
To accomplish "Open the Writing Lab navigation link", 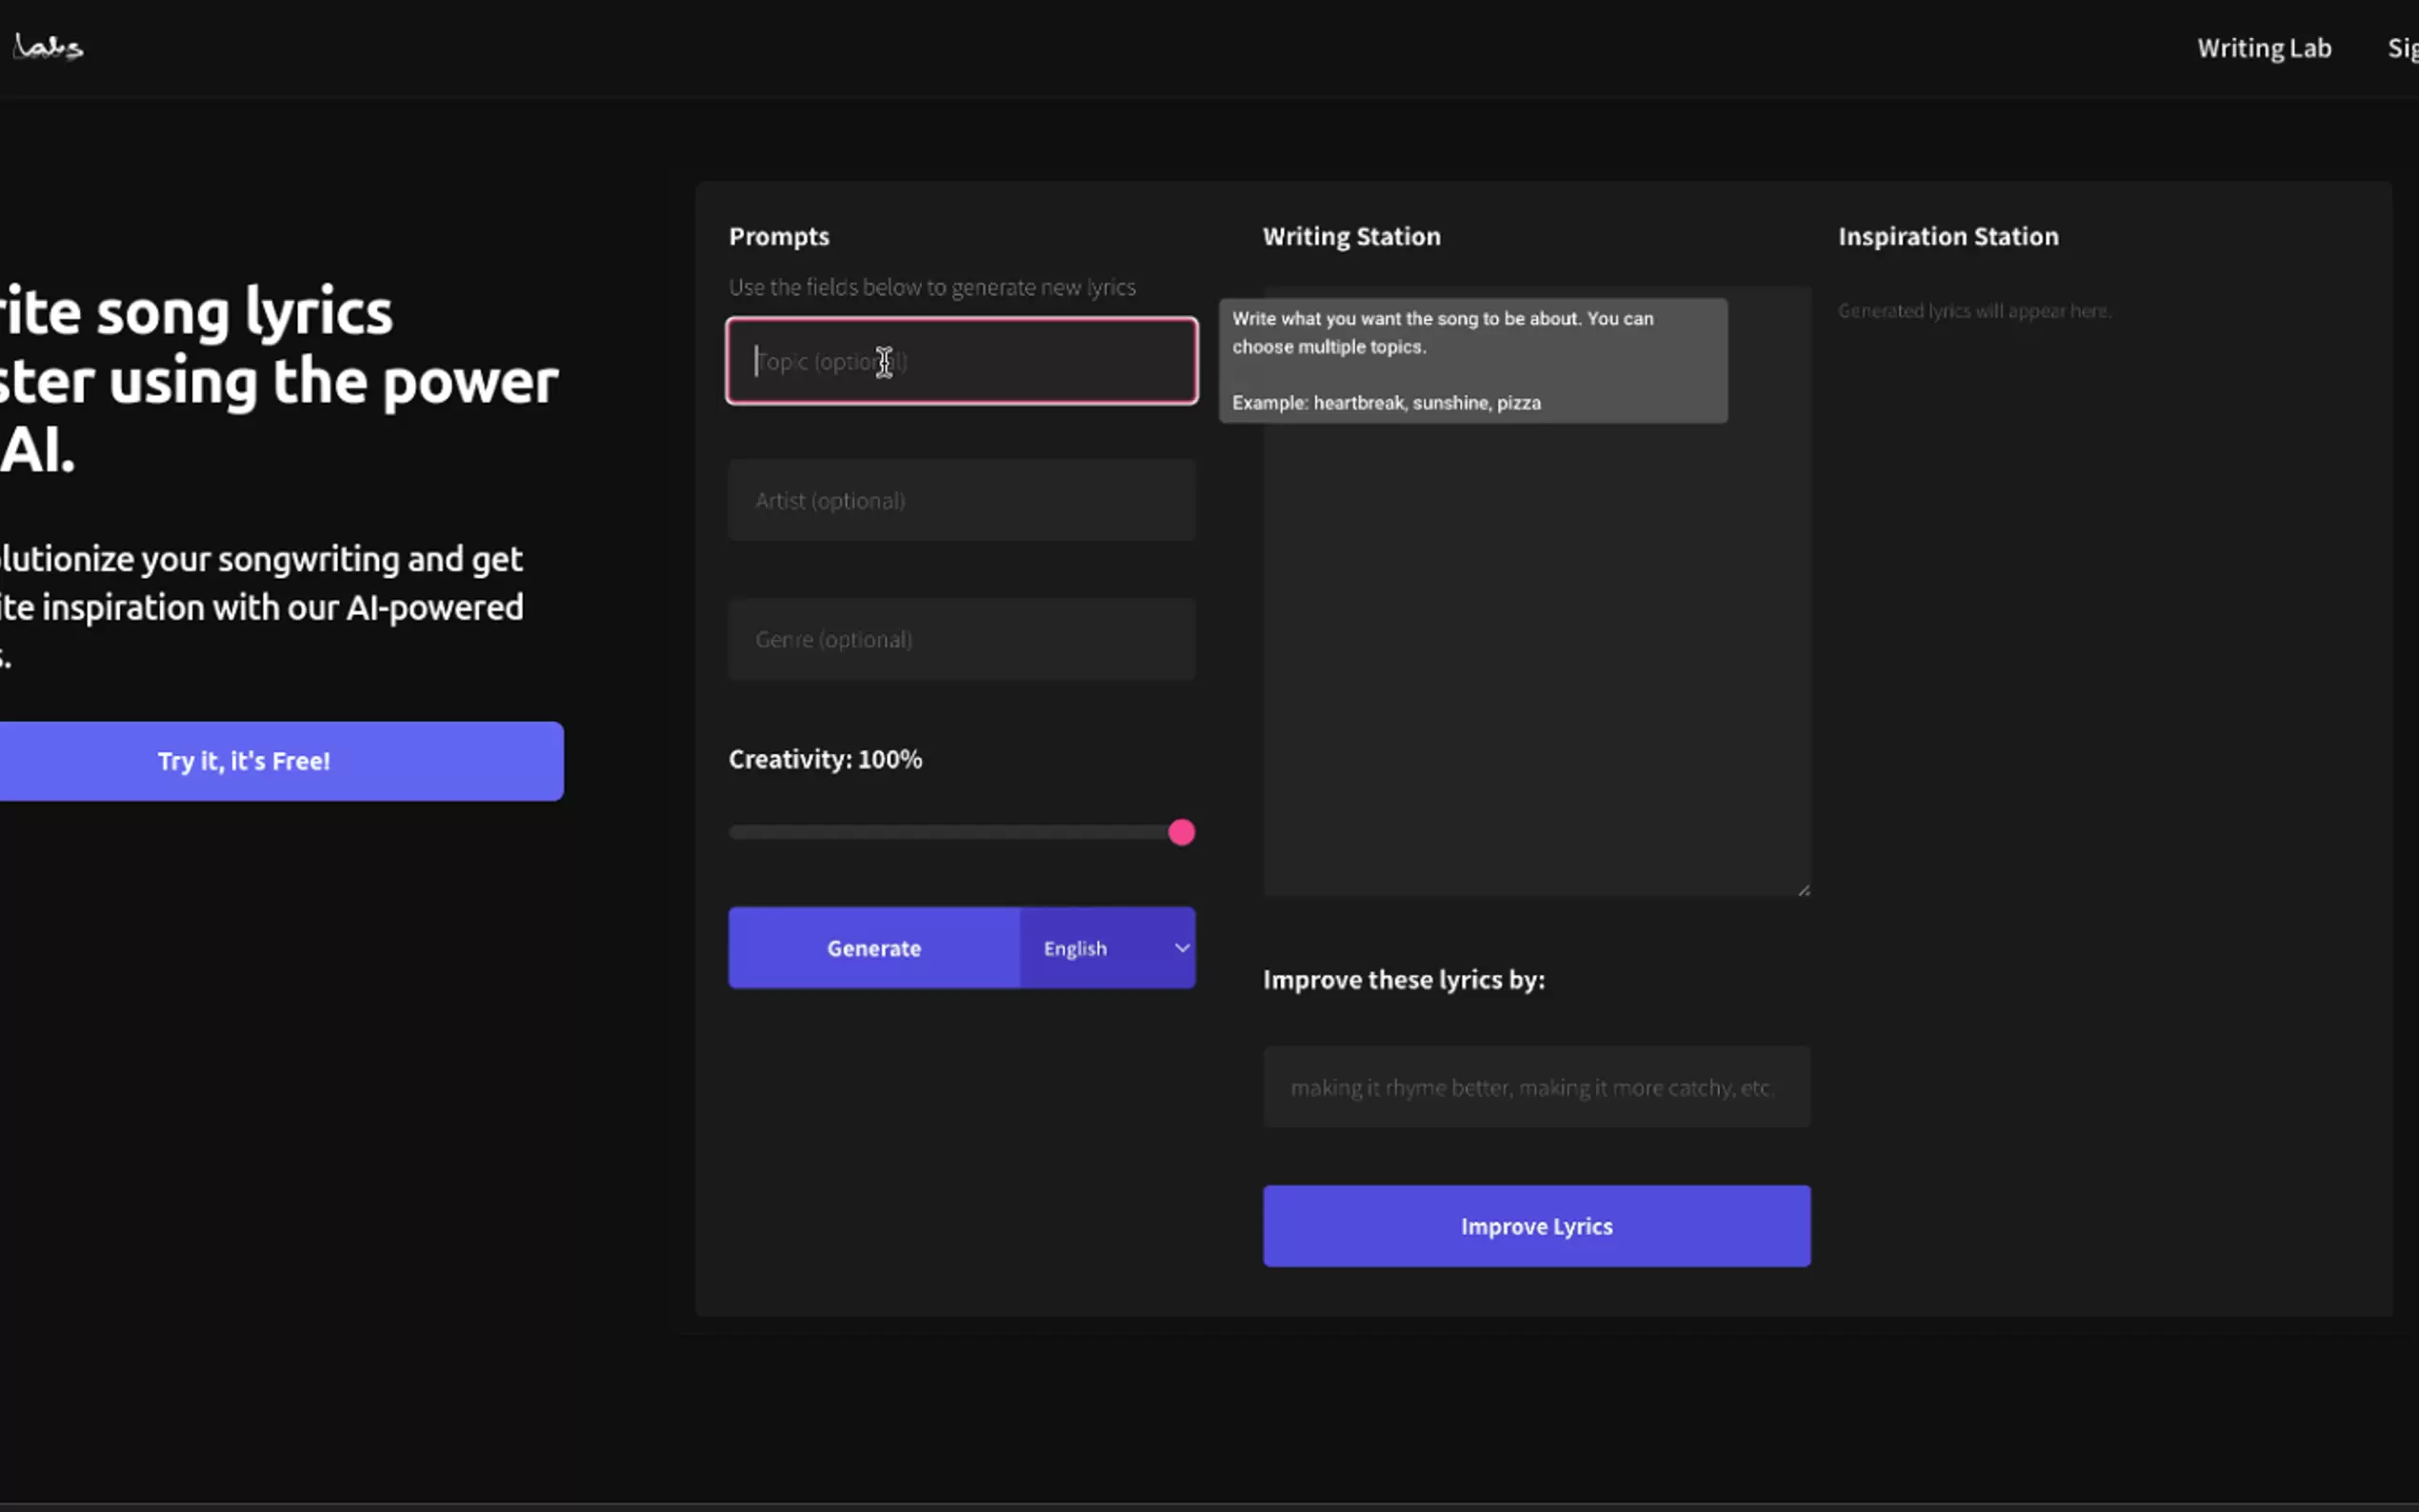I will pos(2263,48).
